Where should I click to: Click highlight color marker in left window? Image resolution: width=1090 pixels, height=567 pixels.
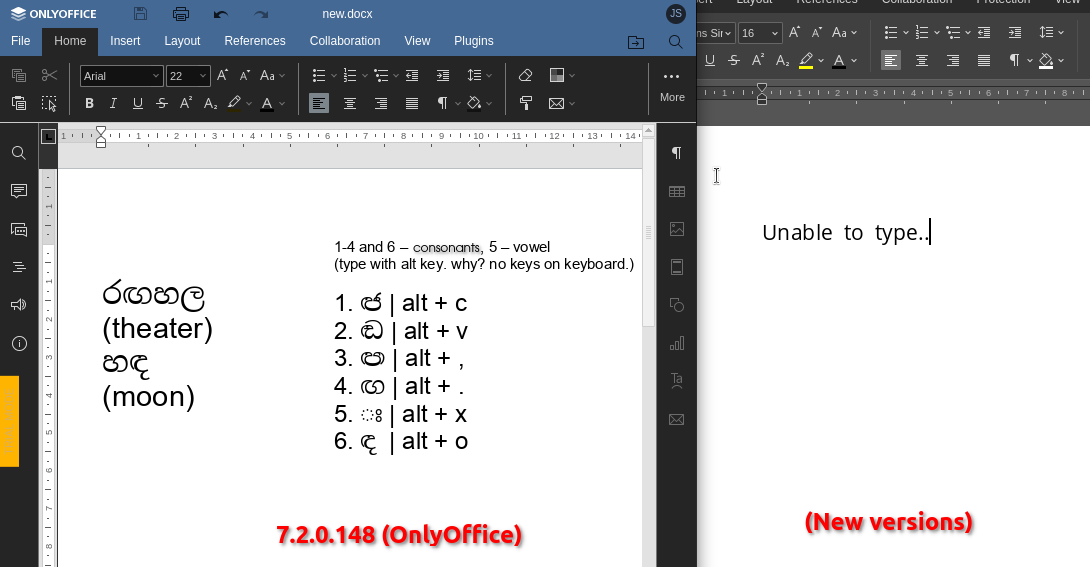(x=234, y=104)
